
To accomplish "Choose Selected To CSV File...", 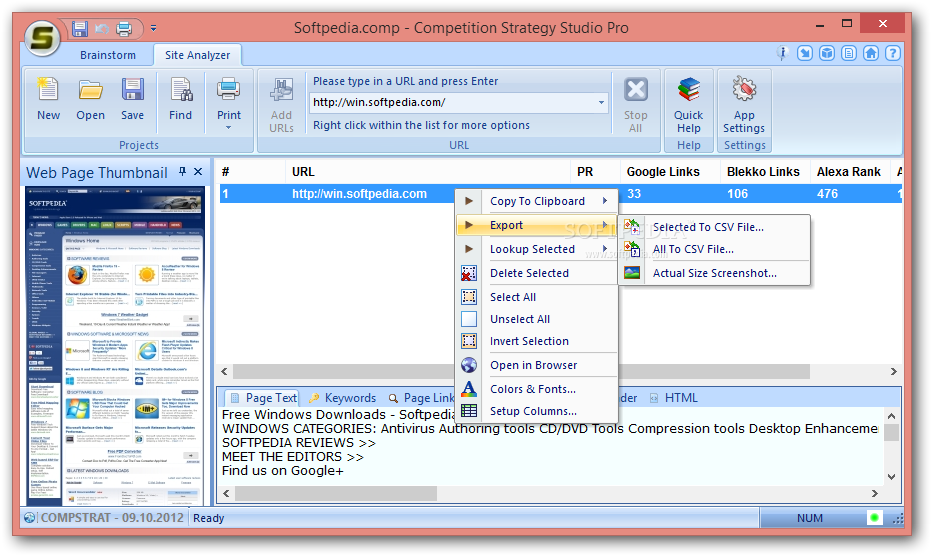I will (x=714, y=227).
